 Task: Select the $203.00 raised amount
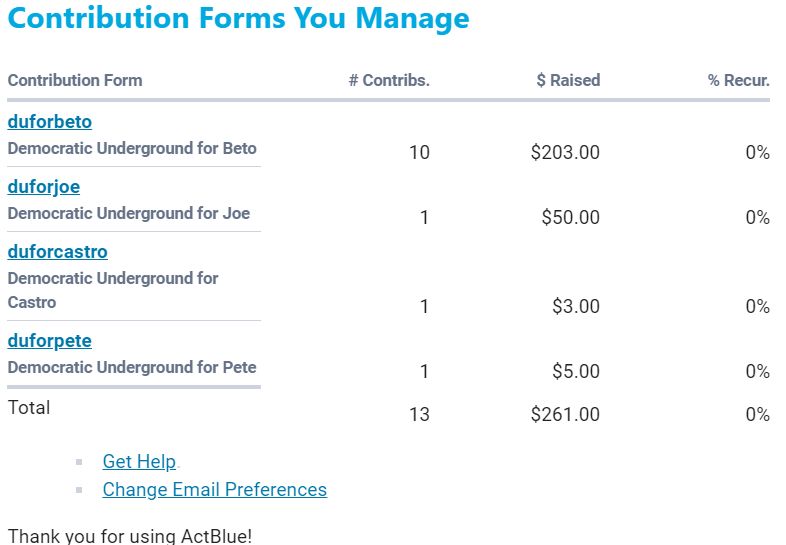[x=565, y=153]
